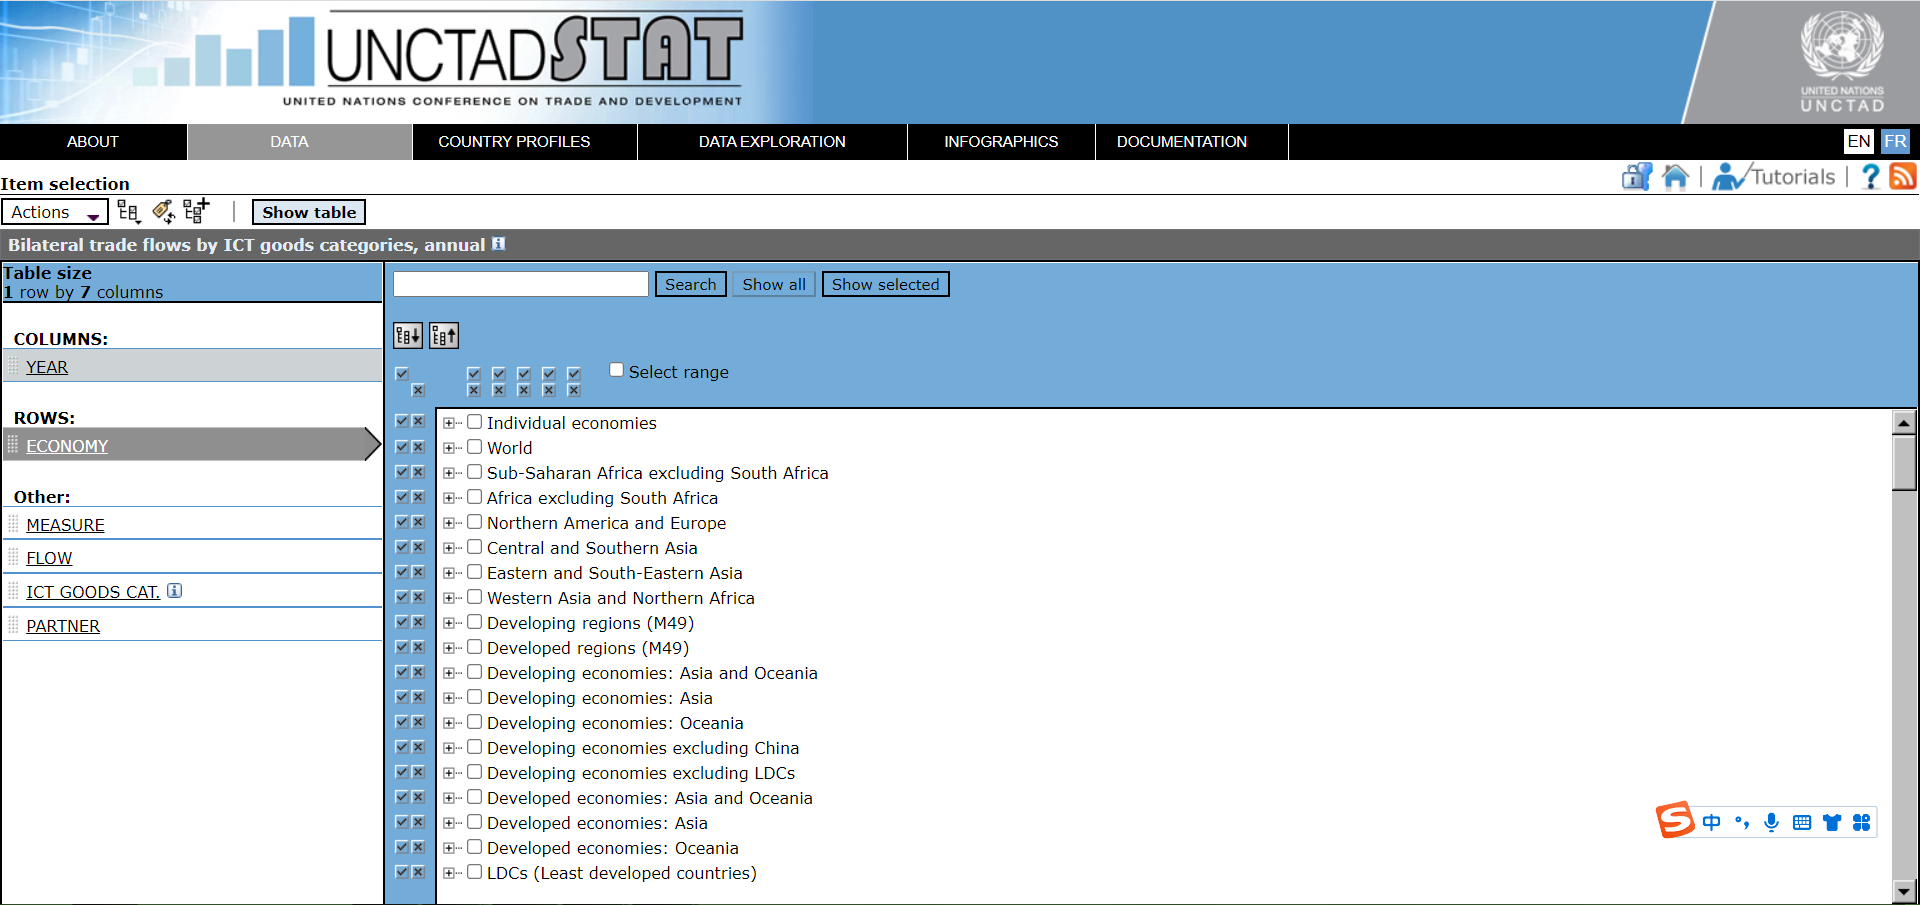Click the sort items descending icon
Image resolution: width=1920 pixels, height=905 pixels.
click(408, 336)
